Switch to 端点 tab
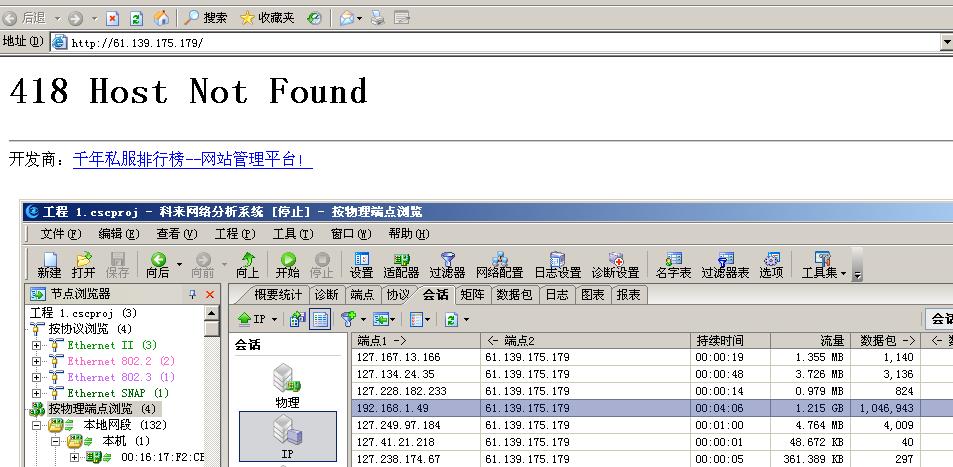The width and height of the screenshot is (953, 467). pyautogui.click(x=363, y=295)
